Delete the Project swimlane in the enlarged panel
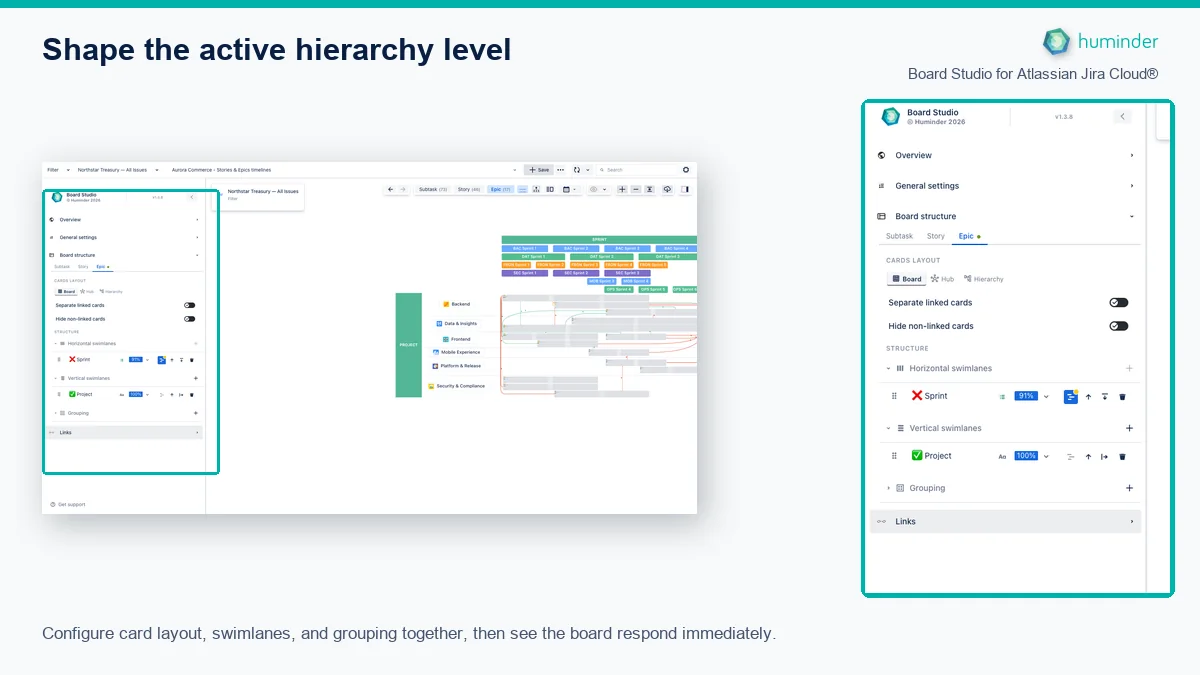 [x=1122, y=457]
